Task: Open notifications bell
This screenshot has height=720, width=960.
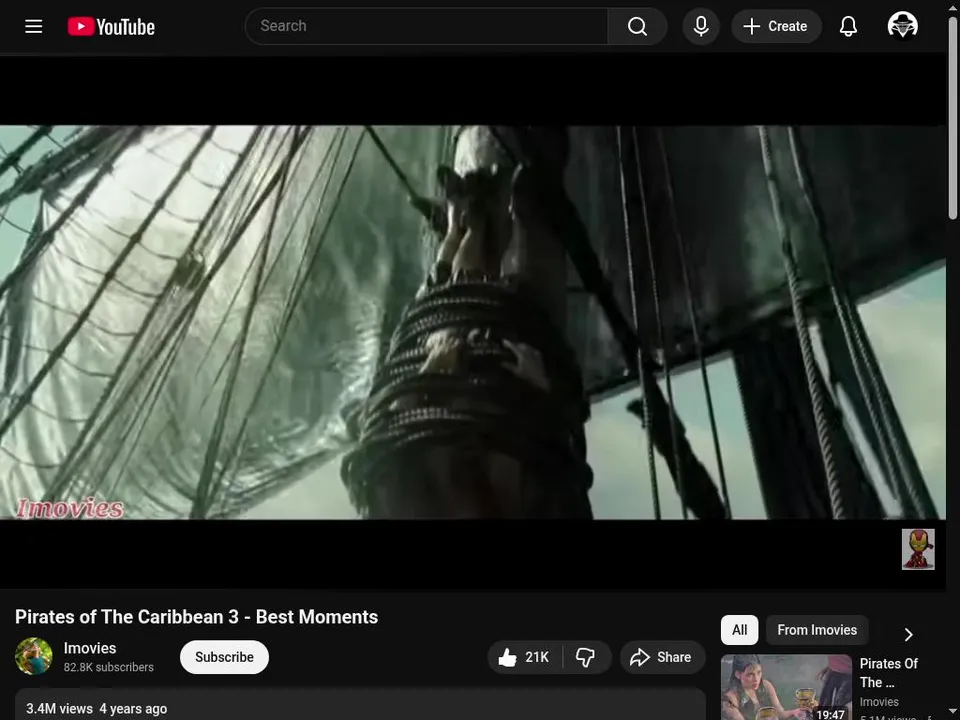Action: pos(848,26)
